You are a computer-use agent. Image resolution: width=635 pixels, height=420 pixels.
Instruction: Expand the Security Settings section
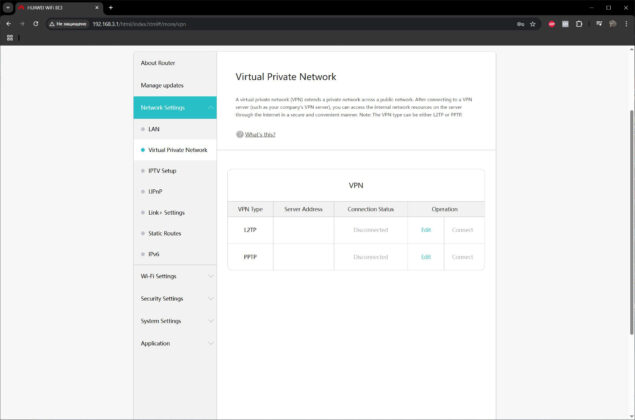pos(175,298)
